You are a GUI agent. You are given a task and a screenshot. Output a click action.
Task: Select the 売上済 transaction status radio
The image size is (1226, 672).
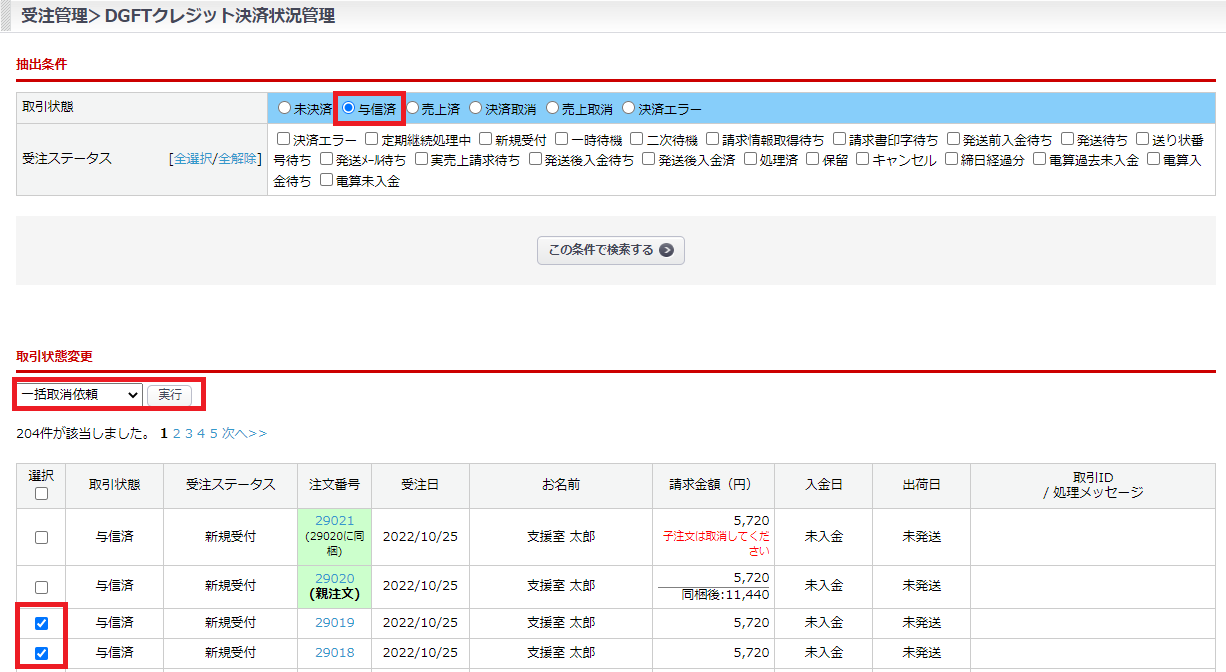(x=413, y=108)
